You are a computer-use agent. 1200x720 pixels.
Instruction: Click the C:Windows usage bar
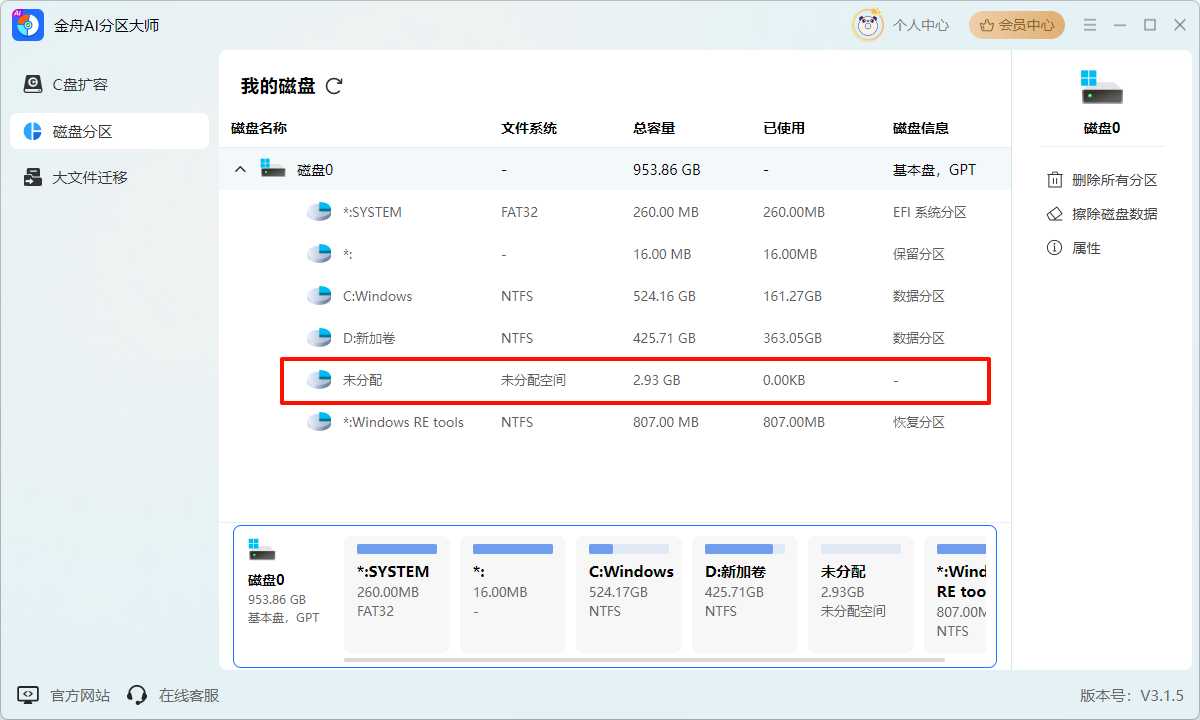point(629,549)
